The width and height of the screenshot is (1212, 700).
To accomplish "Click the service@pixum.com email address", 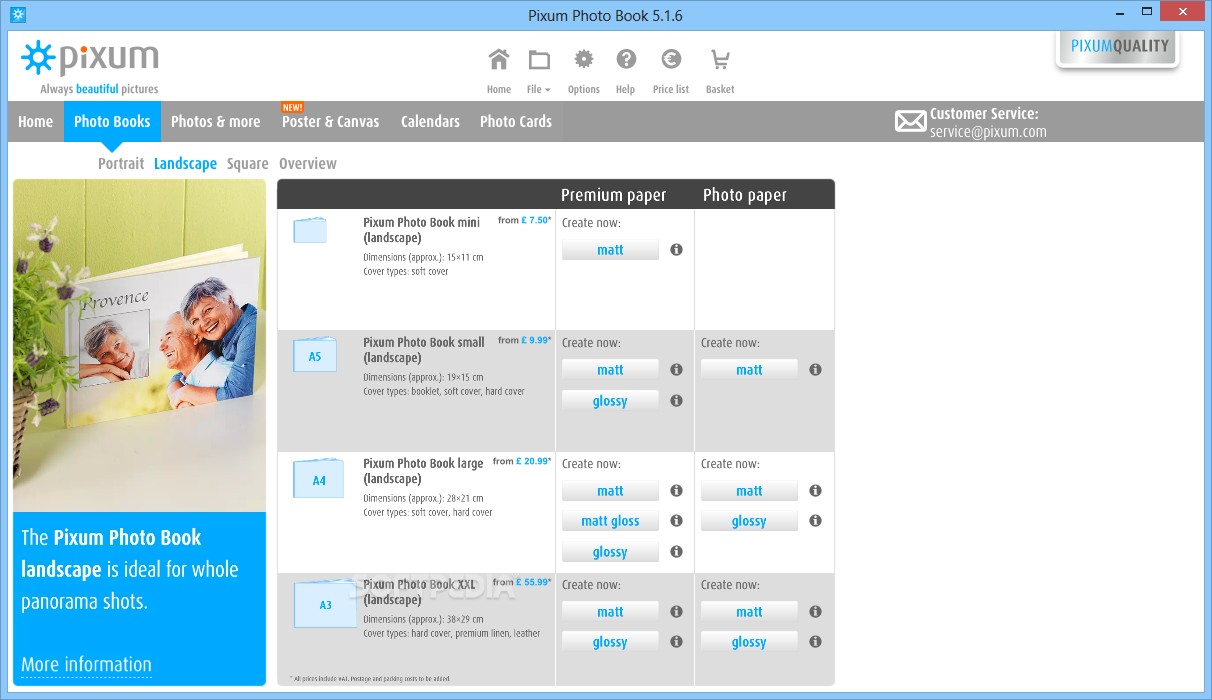I will click(988, 132).
